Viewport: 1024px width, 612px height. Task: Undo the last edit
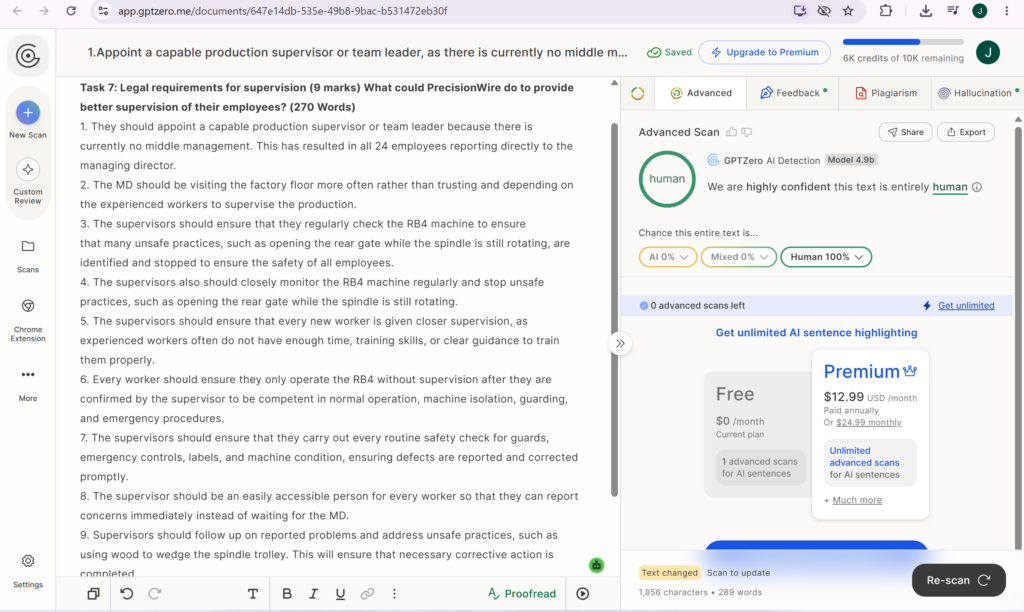pos(127,594)
